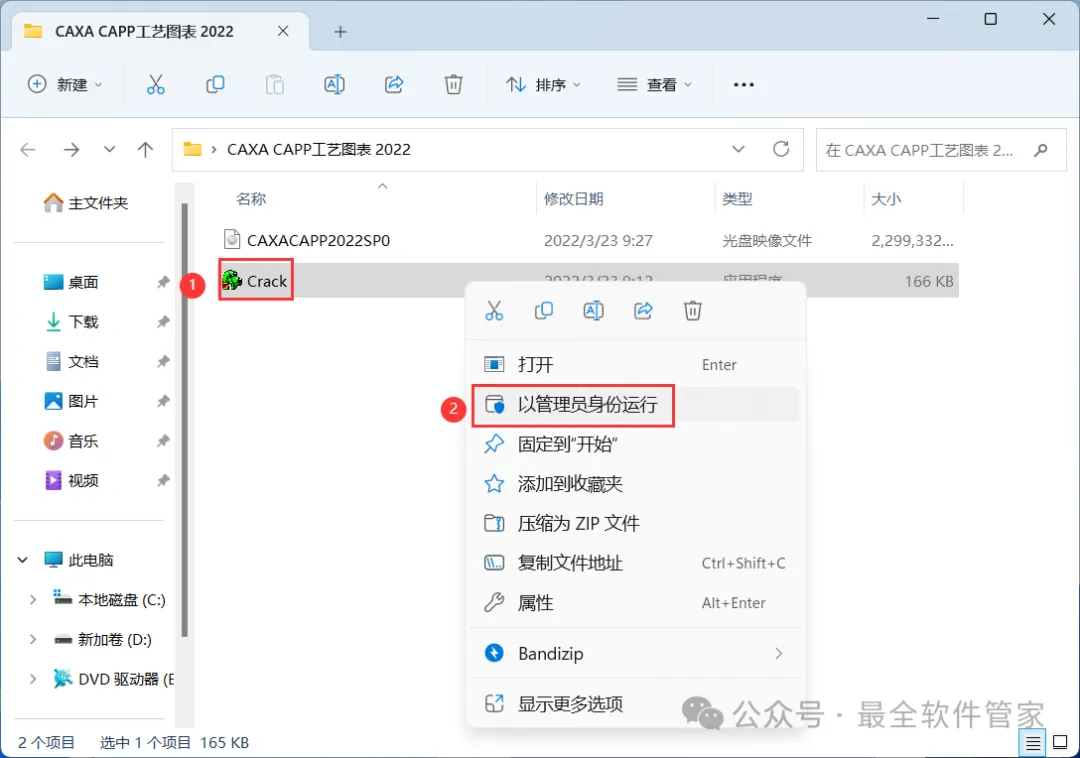Image resolution: width=1080 pixels, height=758 pixels.
Task: Click the Share icon in the top toolbar
Action: point(394,85)
